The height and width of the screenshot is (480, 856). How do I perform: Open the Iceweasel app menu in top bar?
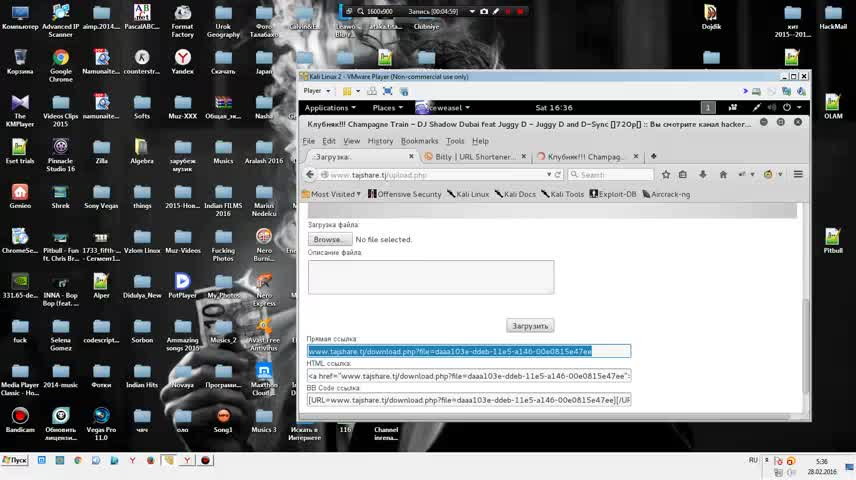[x=443, y=108]
